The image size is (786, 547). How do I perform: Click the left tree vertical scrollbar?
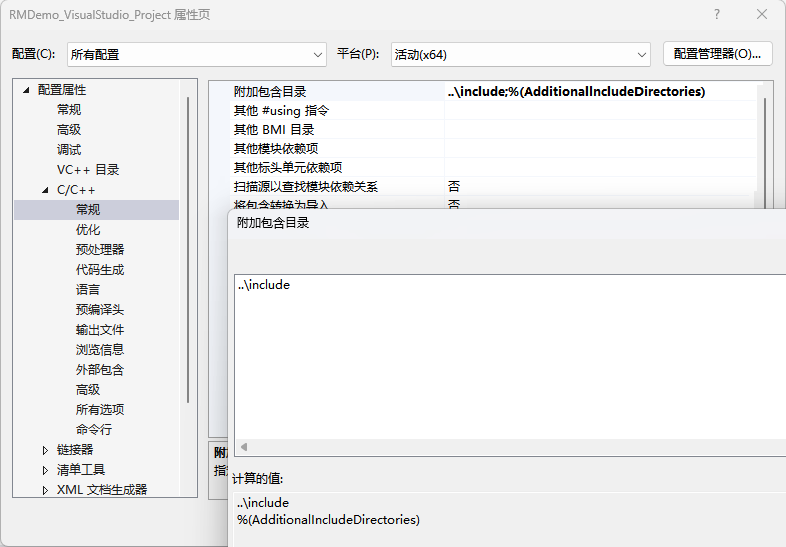(188, 250)
